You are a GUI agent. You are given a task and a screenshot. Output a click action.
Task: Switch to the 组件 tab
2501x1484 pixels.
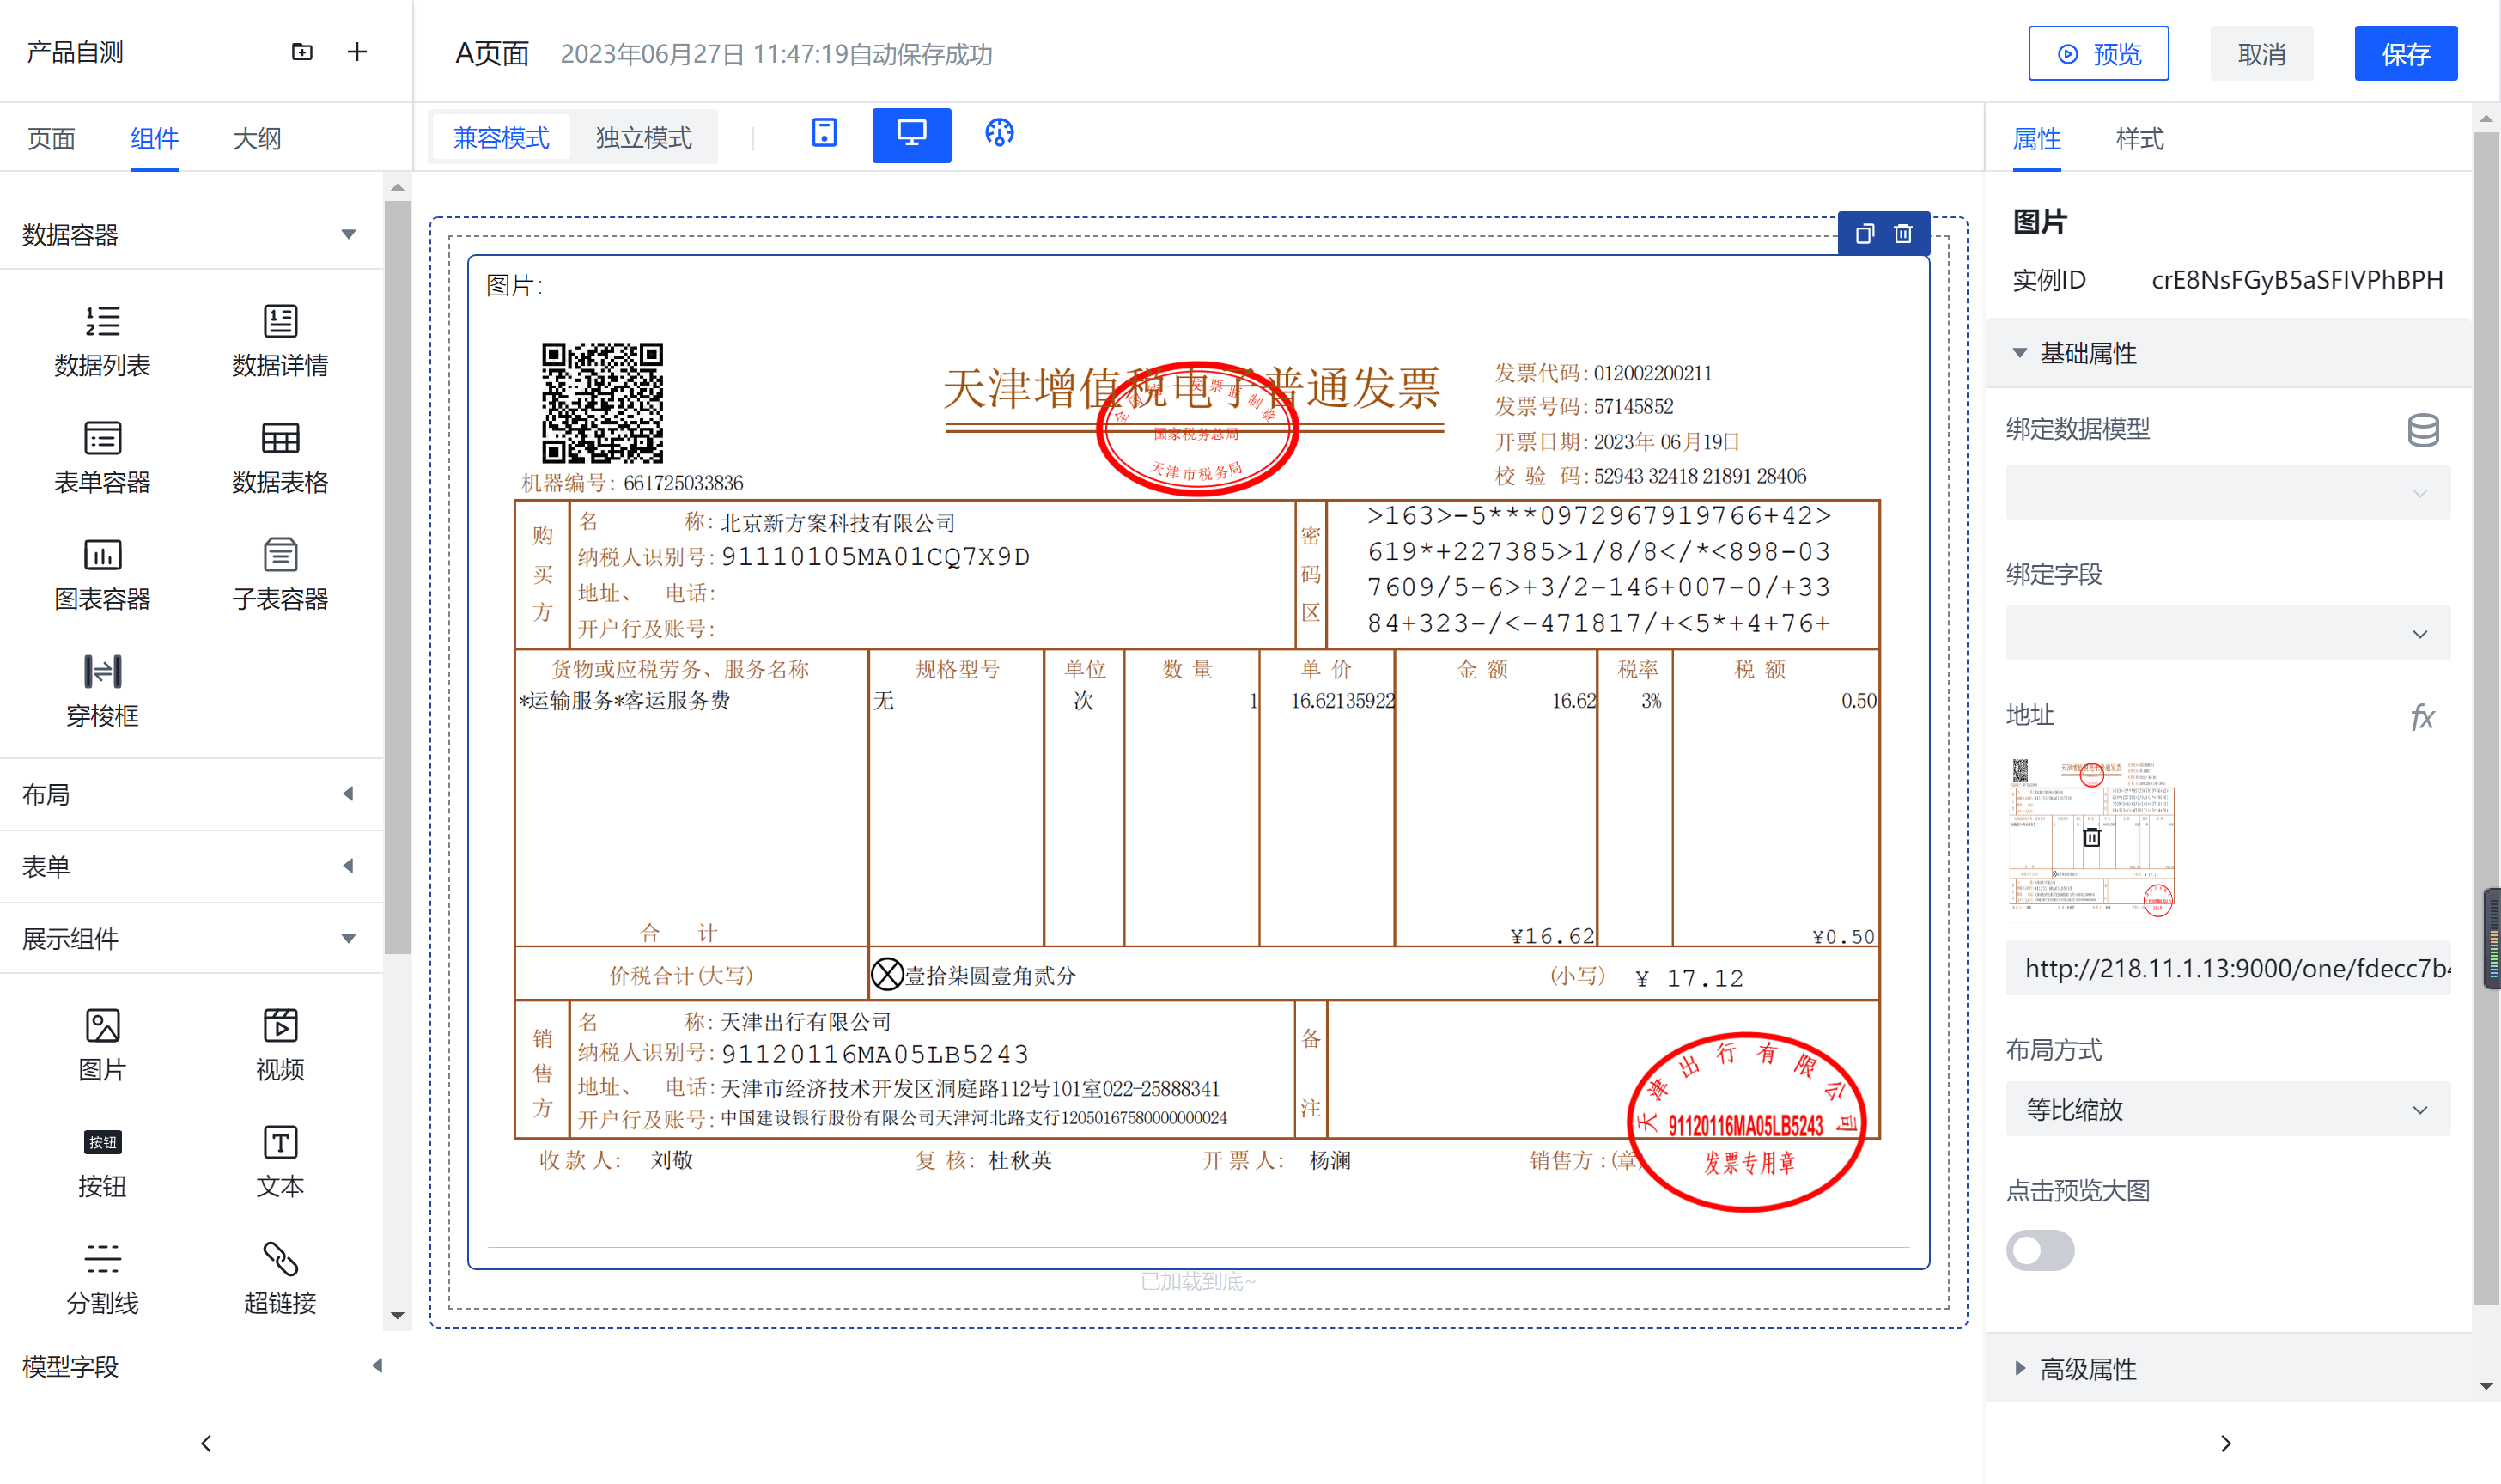tap(154, 138)
